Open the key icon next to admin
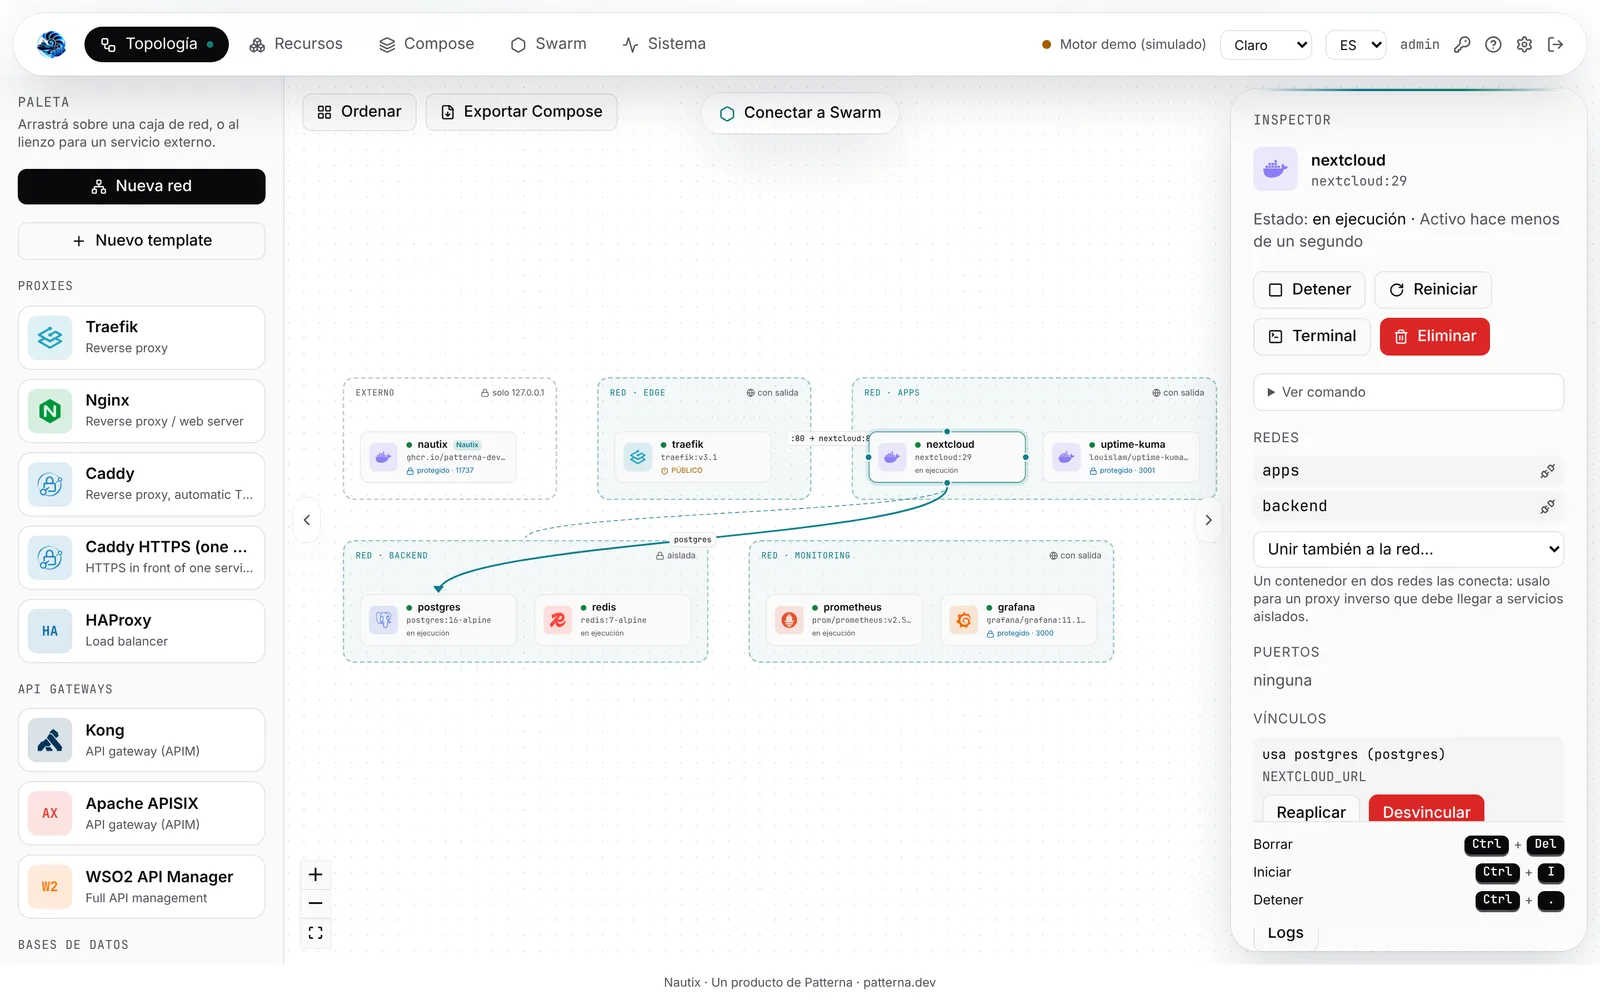 [x=1462, y=45]
